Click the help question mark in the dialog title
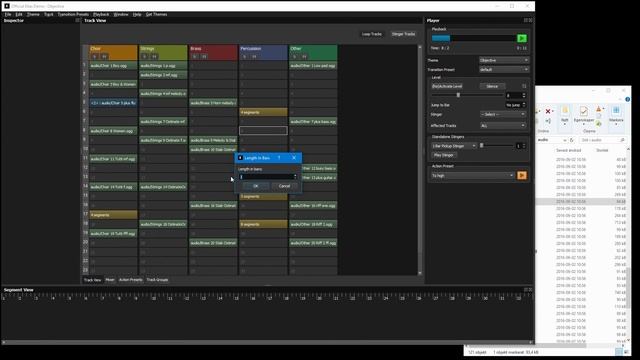640x360 pixels. click(279, 158)
